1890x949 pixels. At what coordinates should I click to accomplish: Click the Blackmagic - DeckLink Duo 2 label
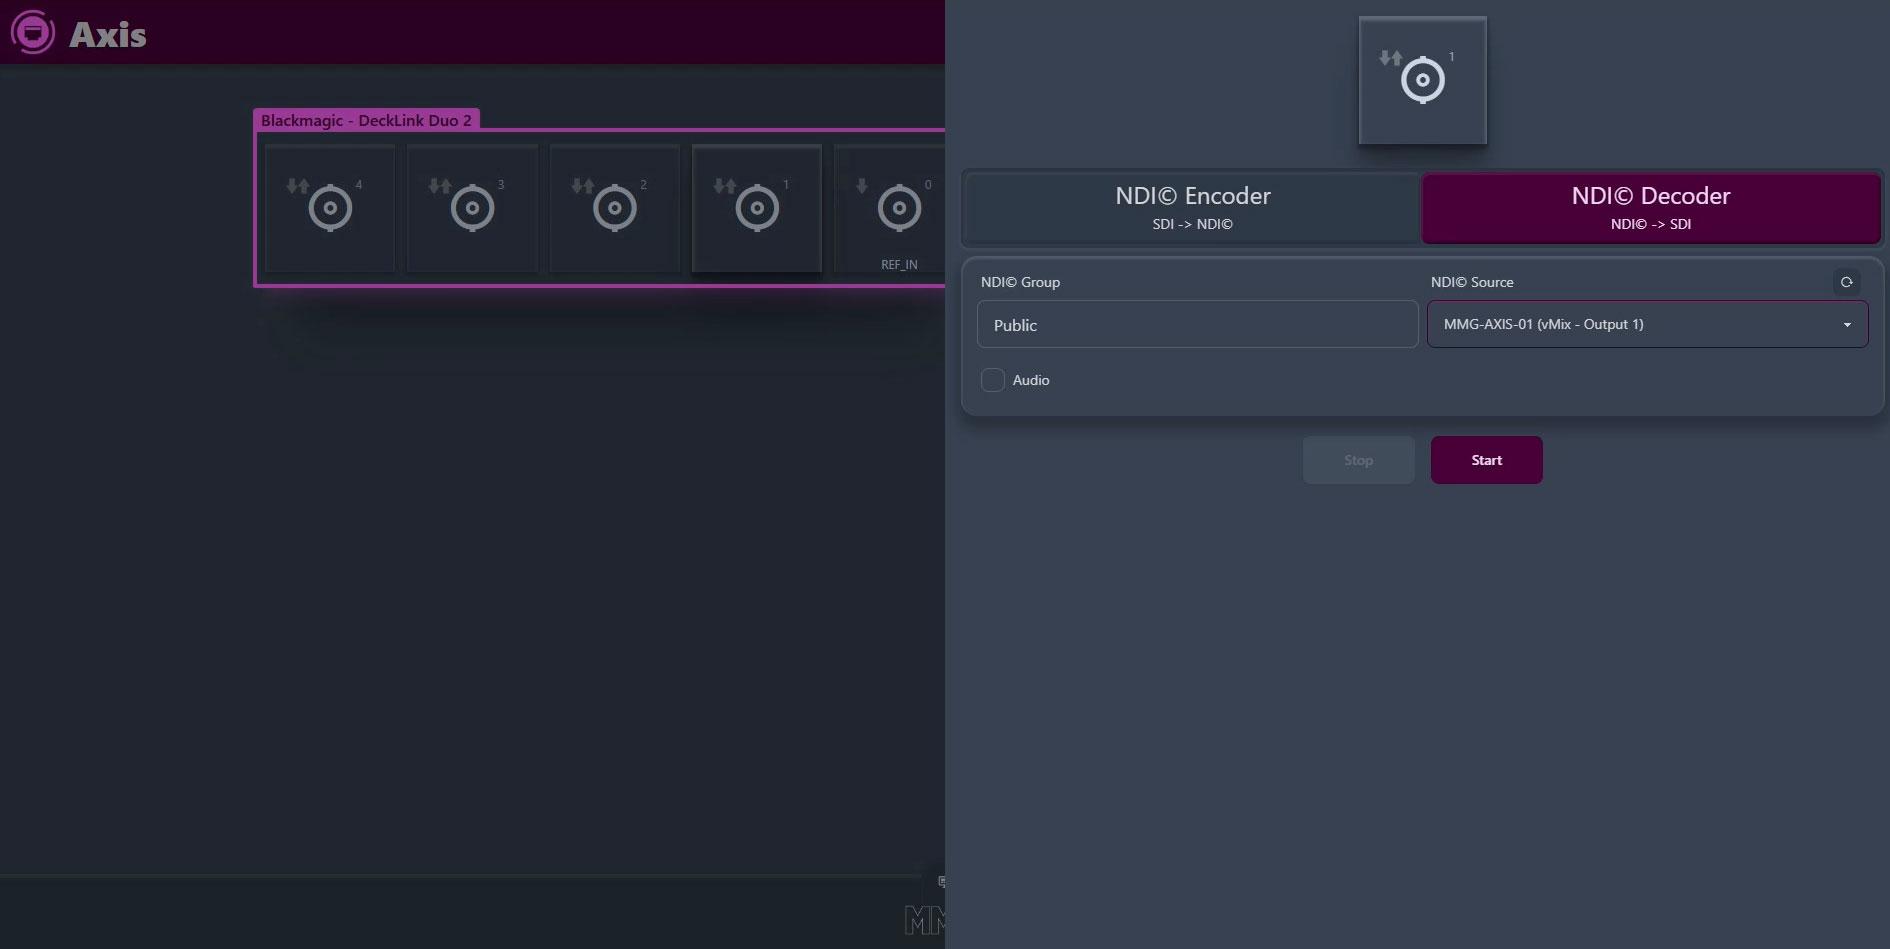click(366, 120)
